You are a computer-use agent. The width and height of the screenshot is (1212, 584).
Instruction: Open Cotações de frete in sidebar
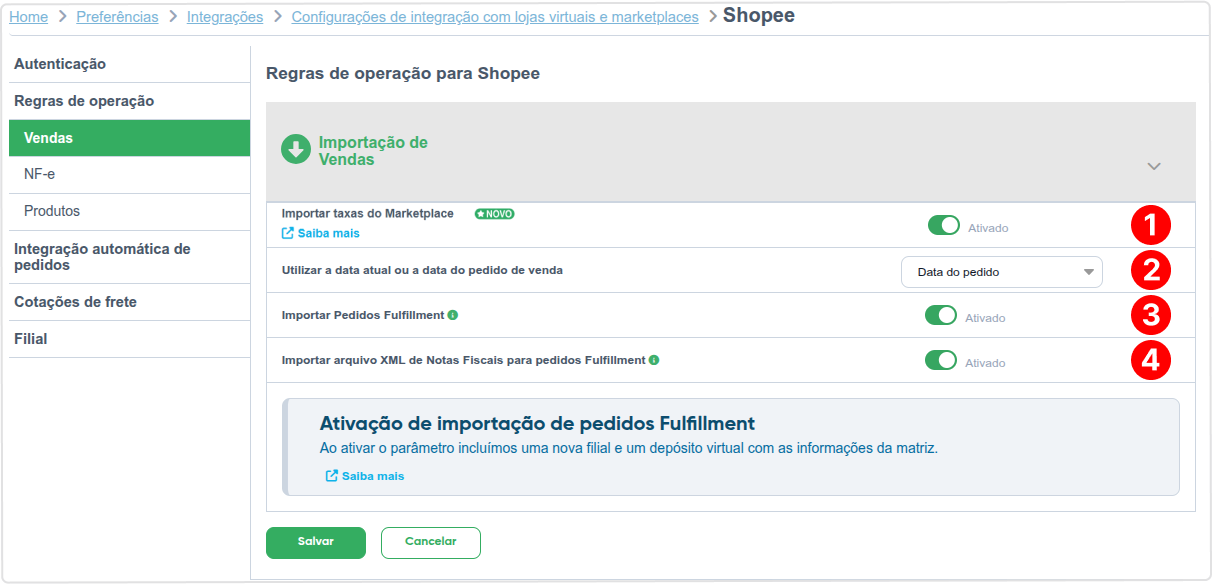(x=129, y=302)
